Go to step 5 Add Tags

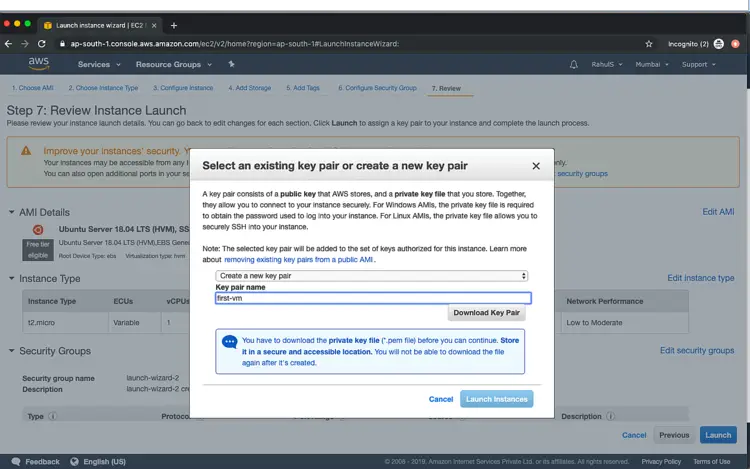pos(303,88)
